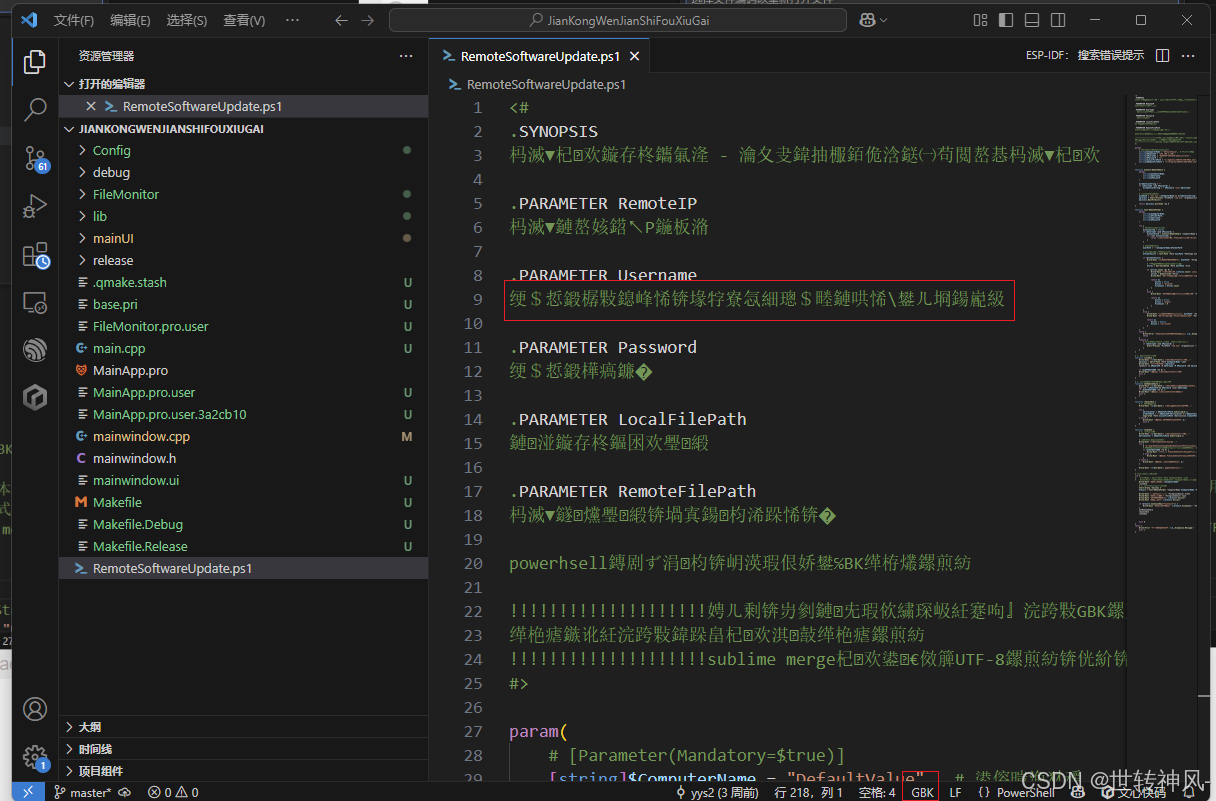The height and width of the screenshot is (801, 1216).
Task: Open the Extensions view in activity bar
Action: pyautogui.click(x=35, y=255)
